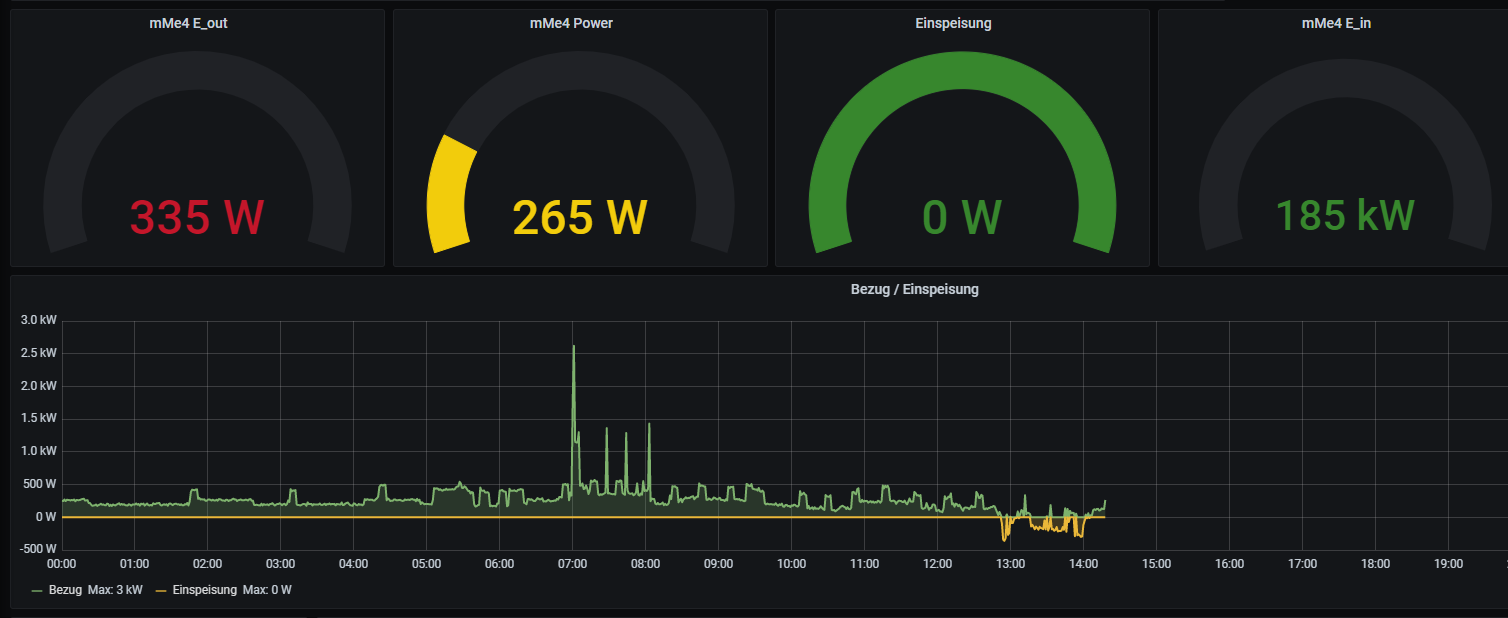This screenshot has width=1508, height=618.
Task: Click the yellow 265 W gauge value
Action: point(580,217)
